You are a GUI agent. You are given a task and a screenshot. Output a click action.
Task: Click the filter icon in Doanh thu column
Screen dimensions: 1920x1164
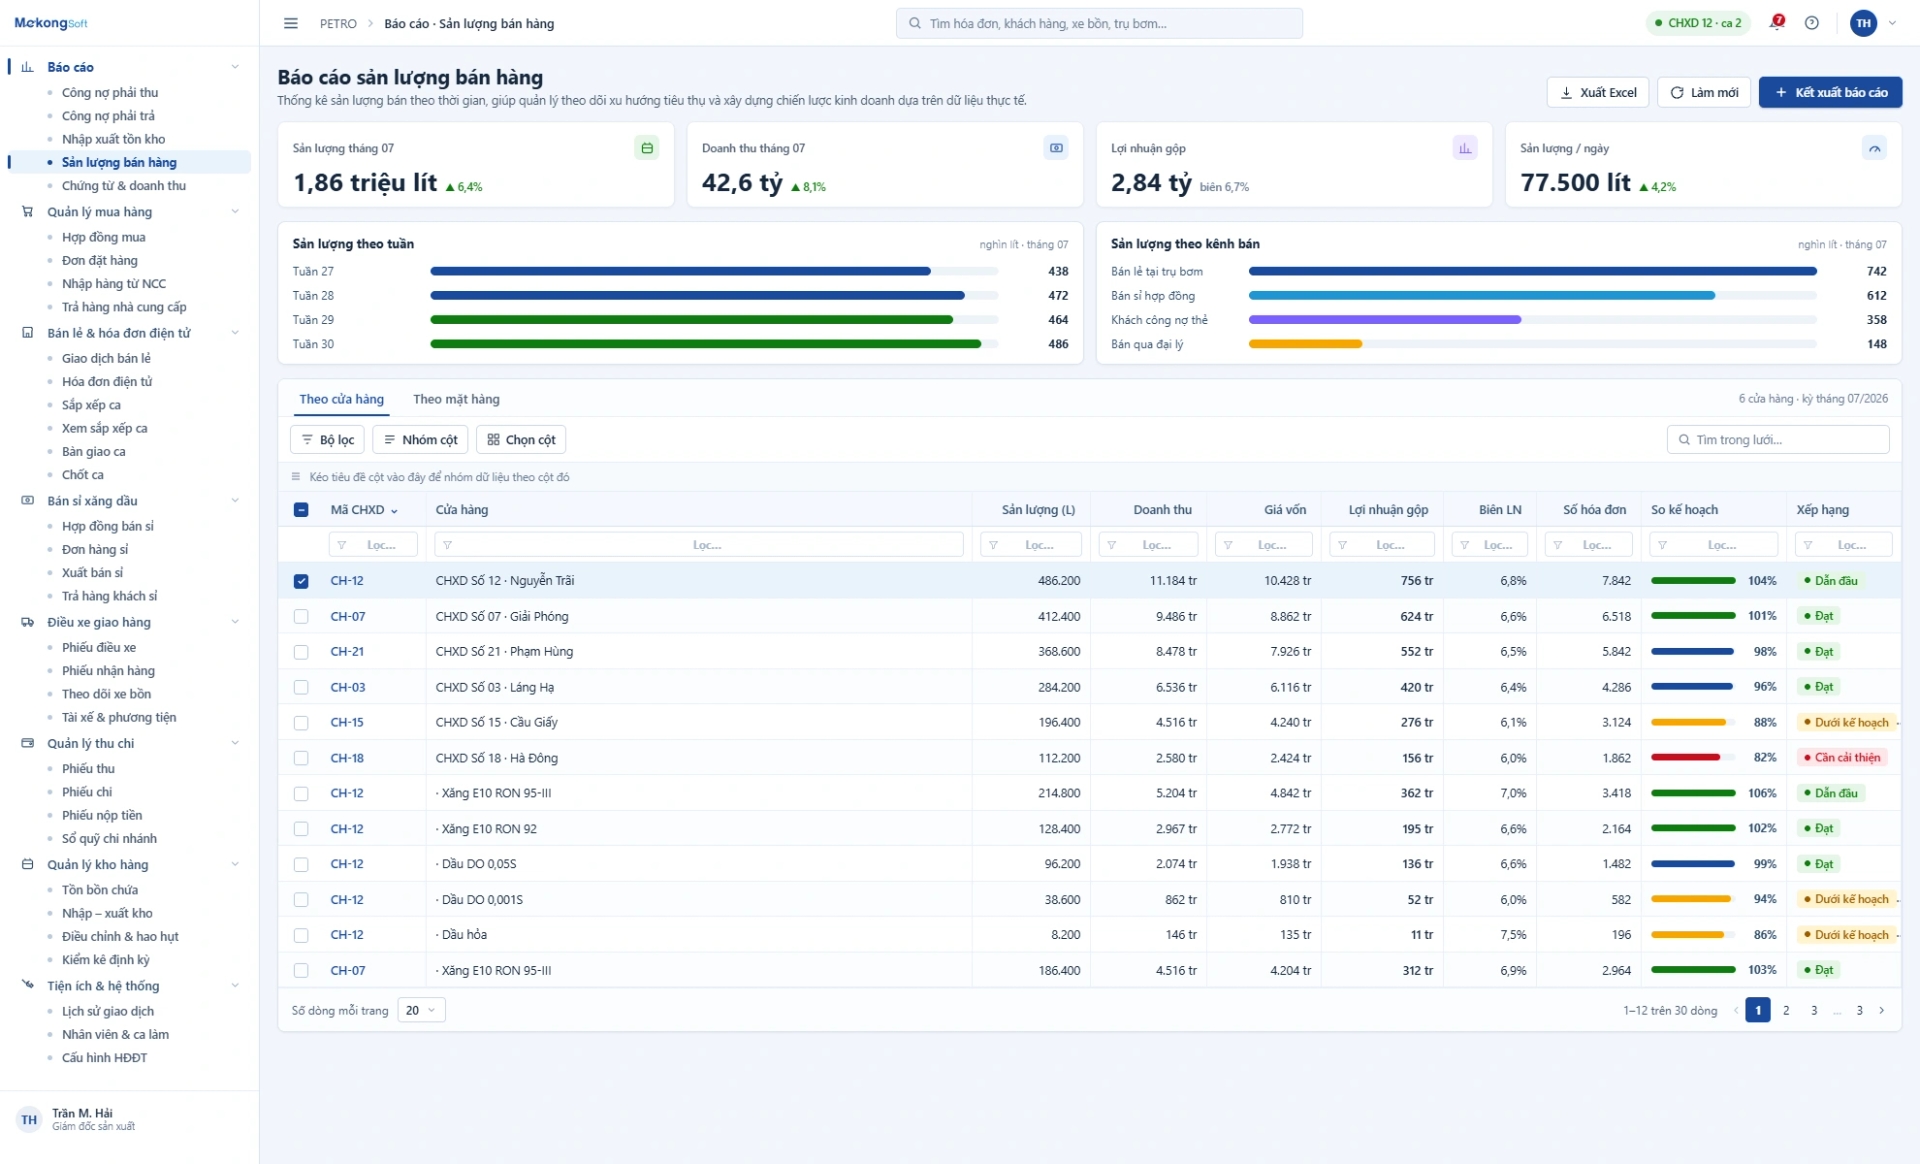(x=1111, y=545)
